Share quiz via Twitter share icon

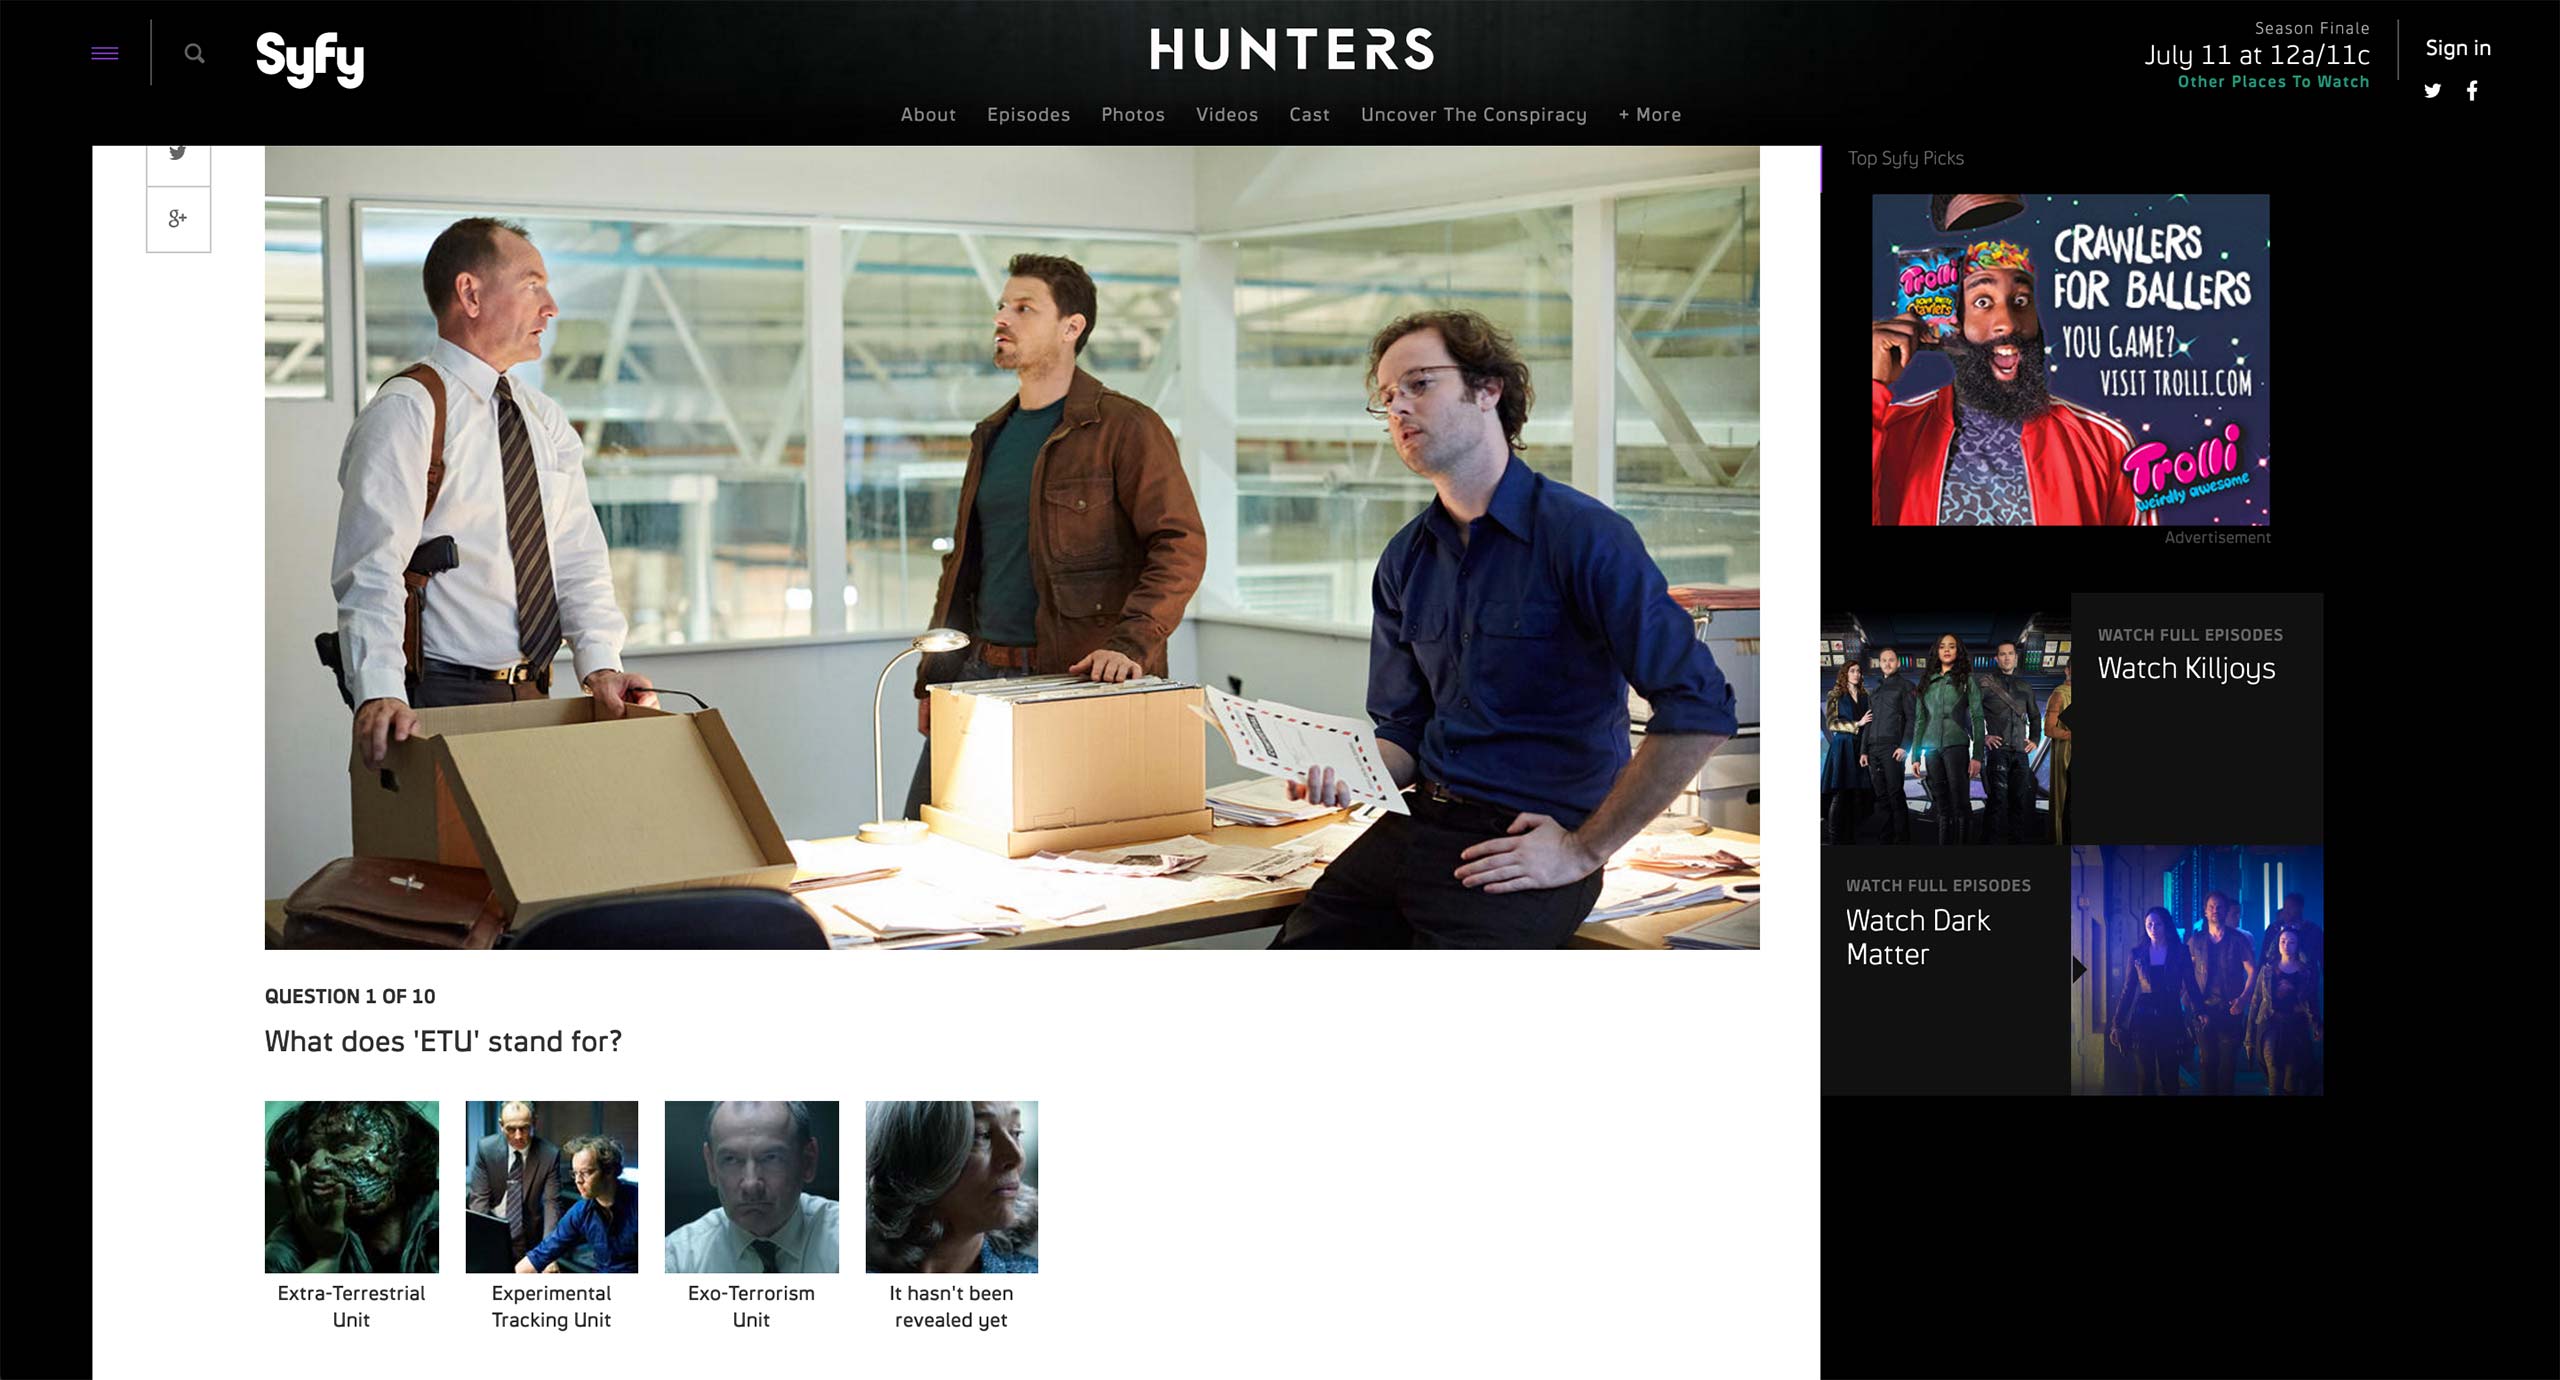178,156
